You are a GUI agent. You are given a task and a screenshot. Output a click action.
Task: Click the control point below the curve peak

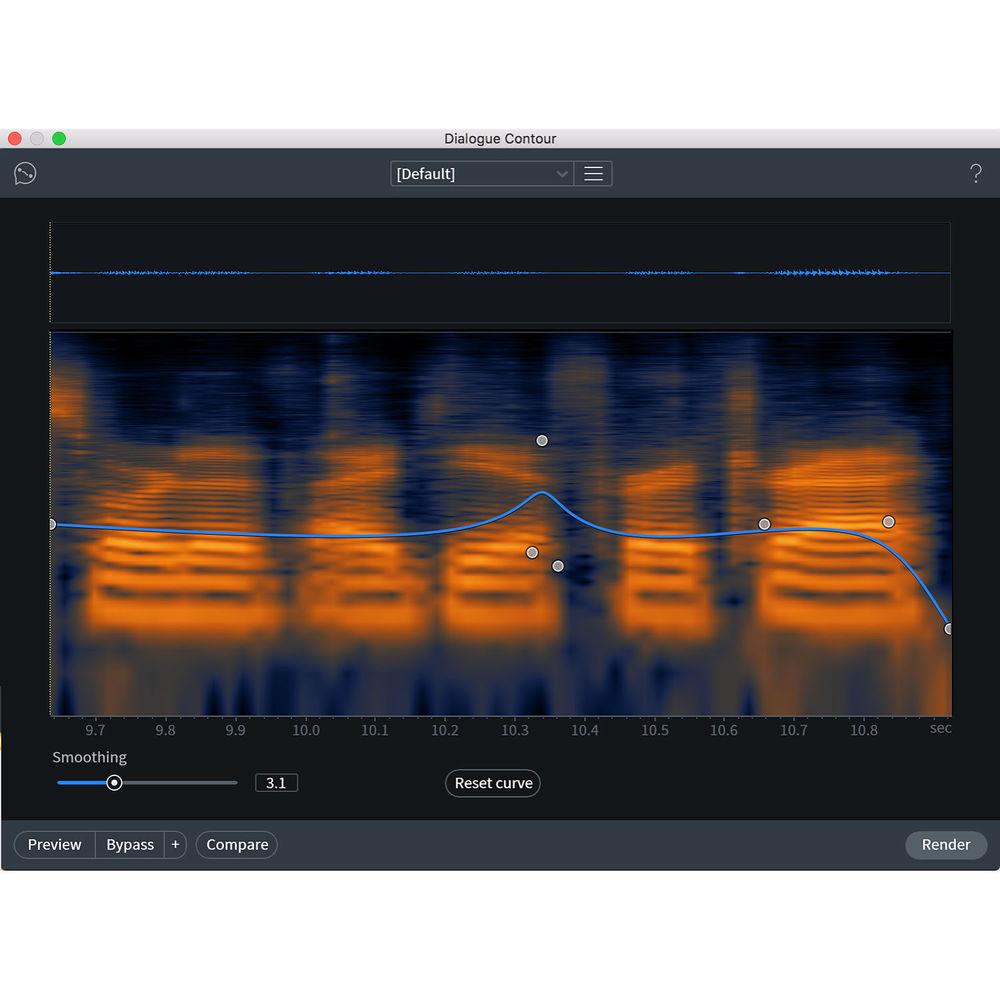click(x=531, y=552)
